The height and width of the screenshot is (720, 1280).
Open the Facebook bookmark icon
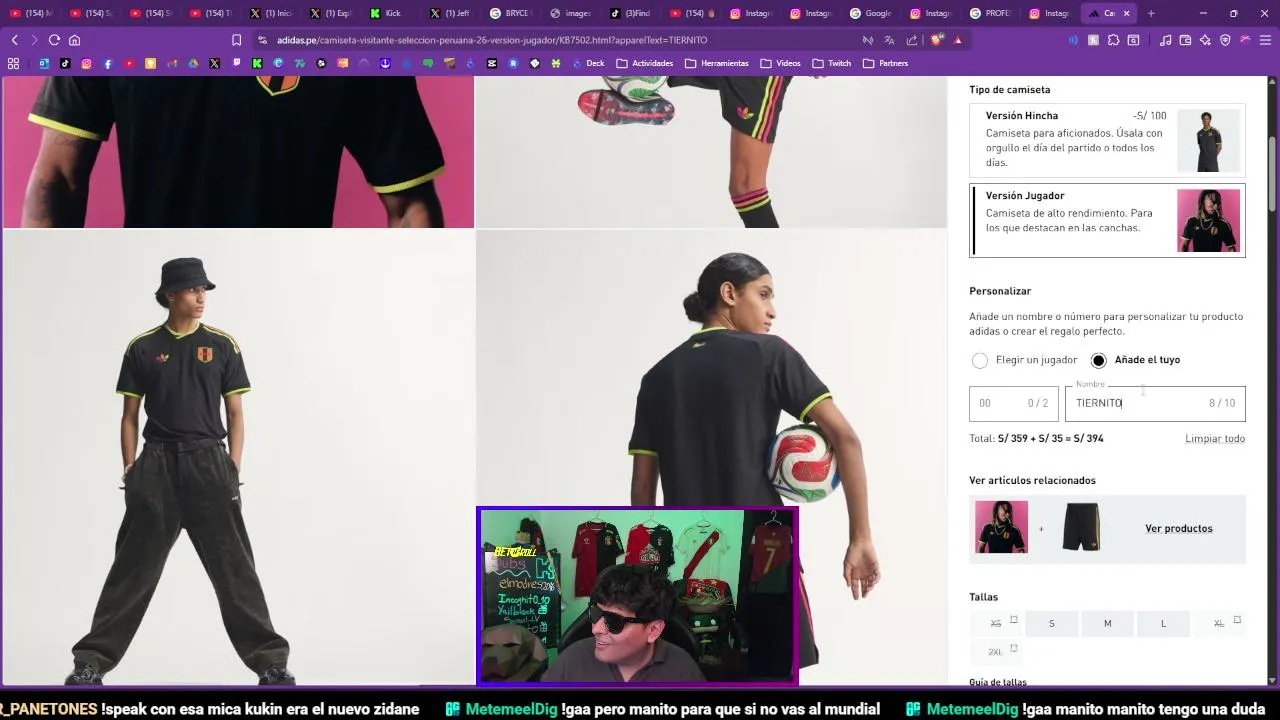tap(108, 63)
